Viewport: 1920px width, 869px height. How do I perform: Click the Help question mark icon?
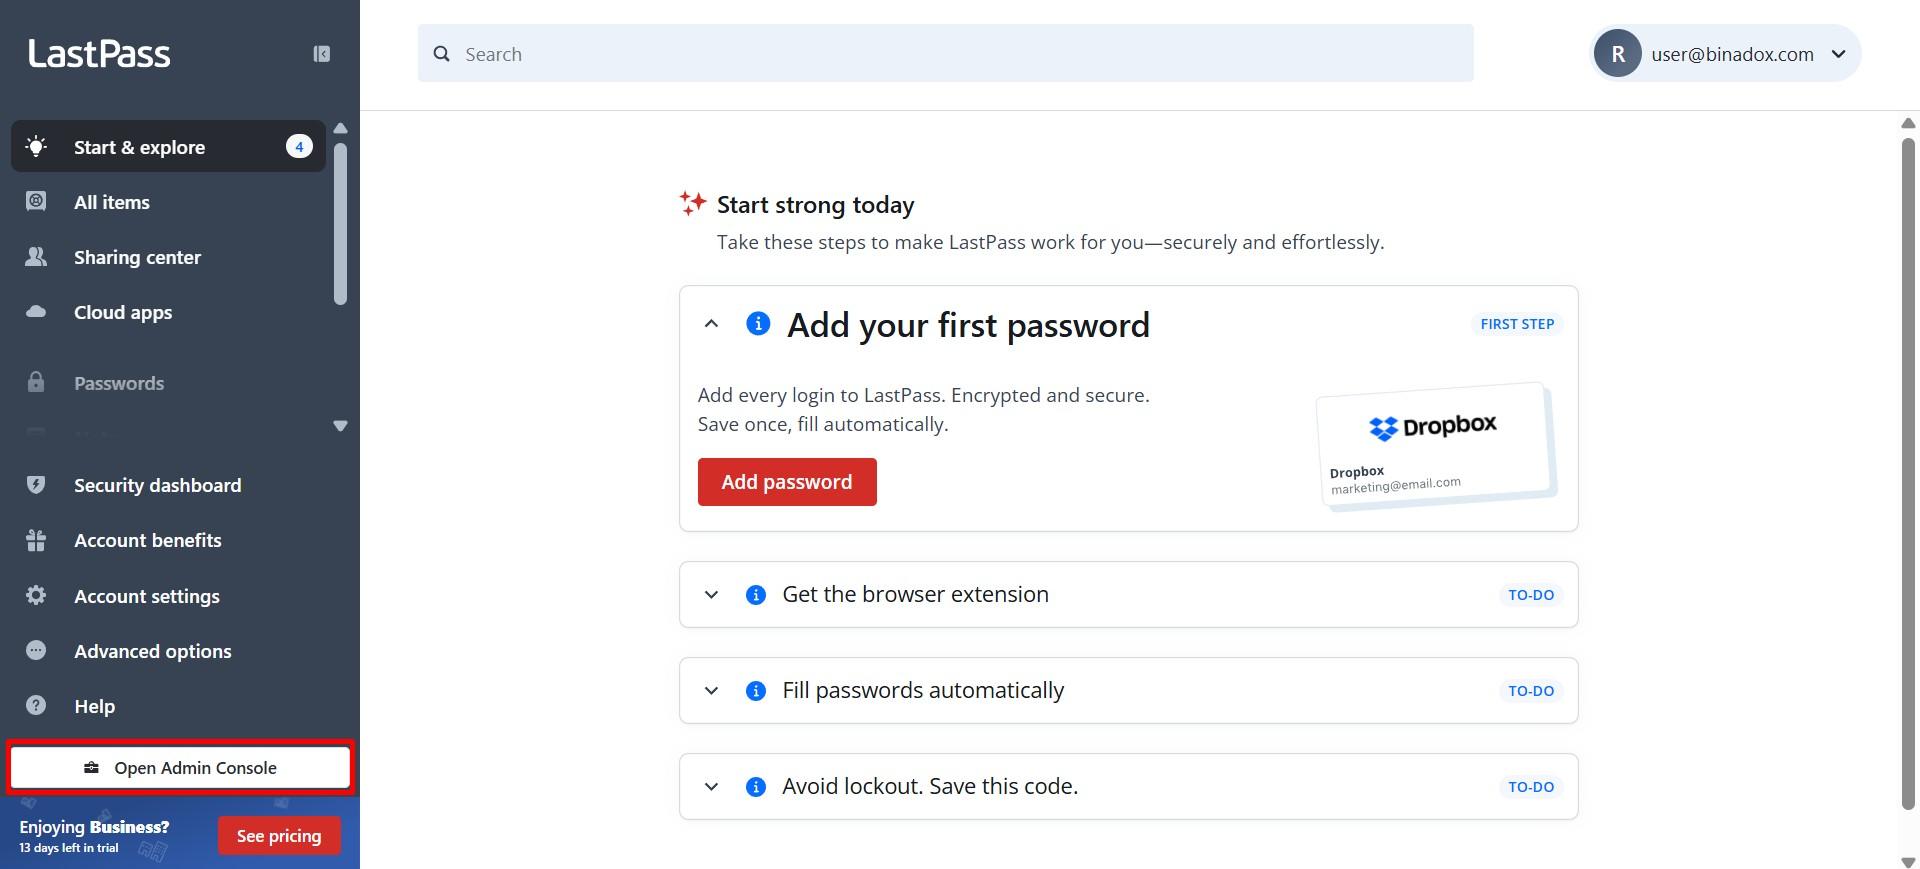coord(35,706)
